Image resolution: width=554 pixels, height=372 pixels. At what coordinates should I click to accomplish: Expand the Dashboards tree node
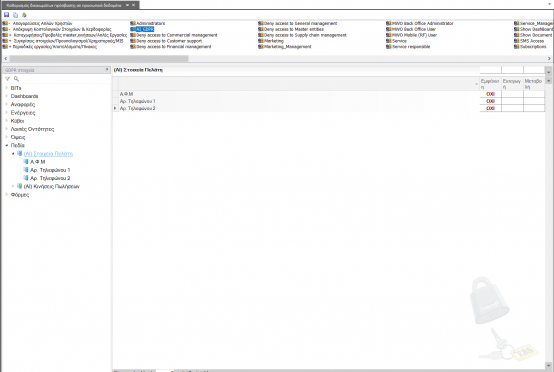[7, 96]
